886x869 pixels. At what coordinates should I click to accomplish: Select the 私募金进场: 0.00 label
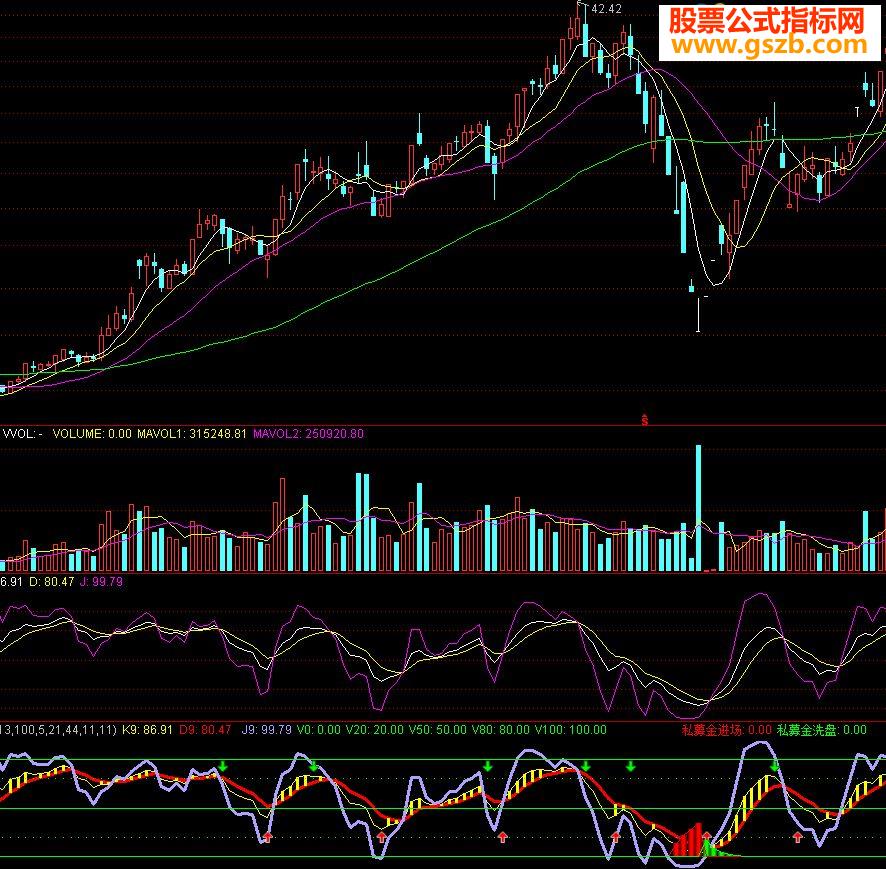click(726, 729)
